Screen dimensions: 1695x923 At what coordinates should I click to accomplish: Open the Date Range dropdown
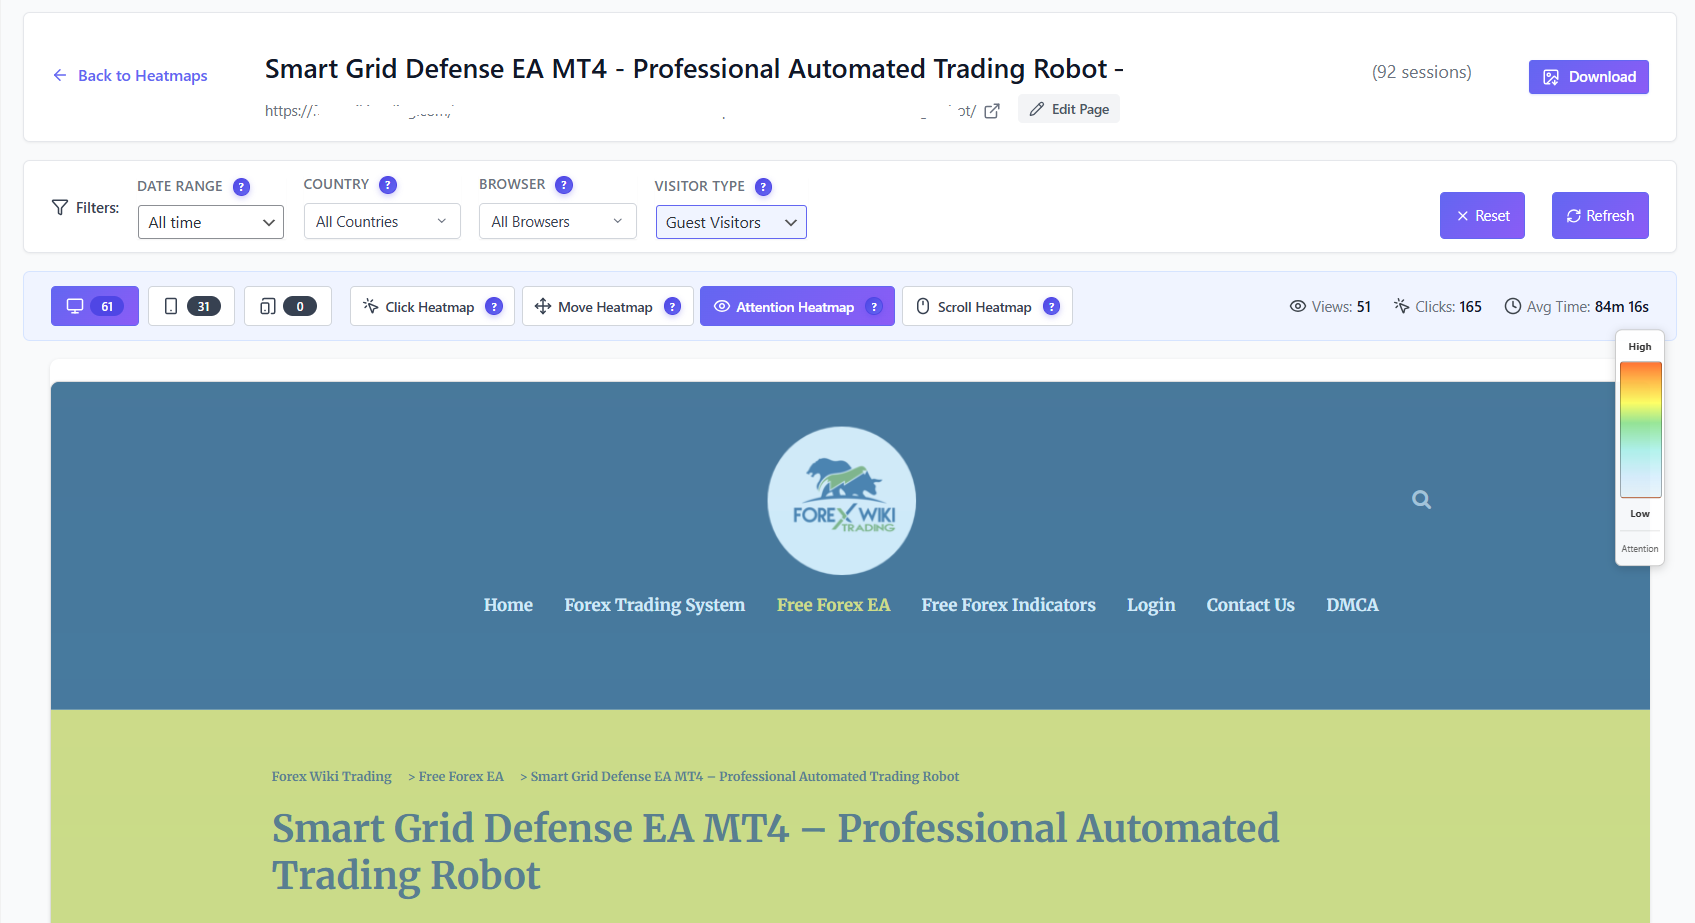pos(211,222)
